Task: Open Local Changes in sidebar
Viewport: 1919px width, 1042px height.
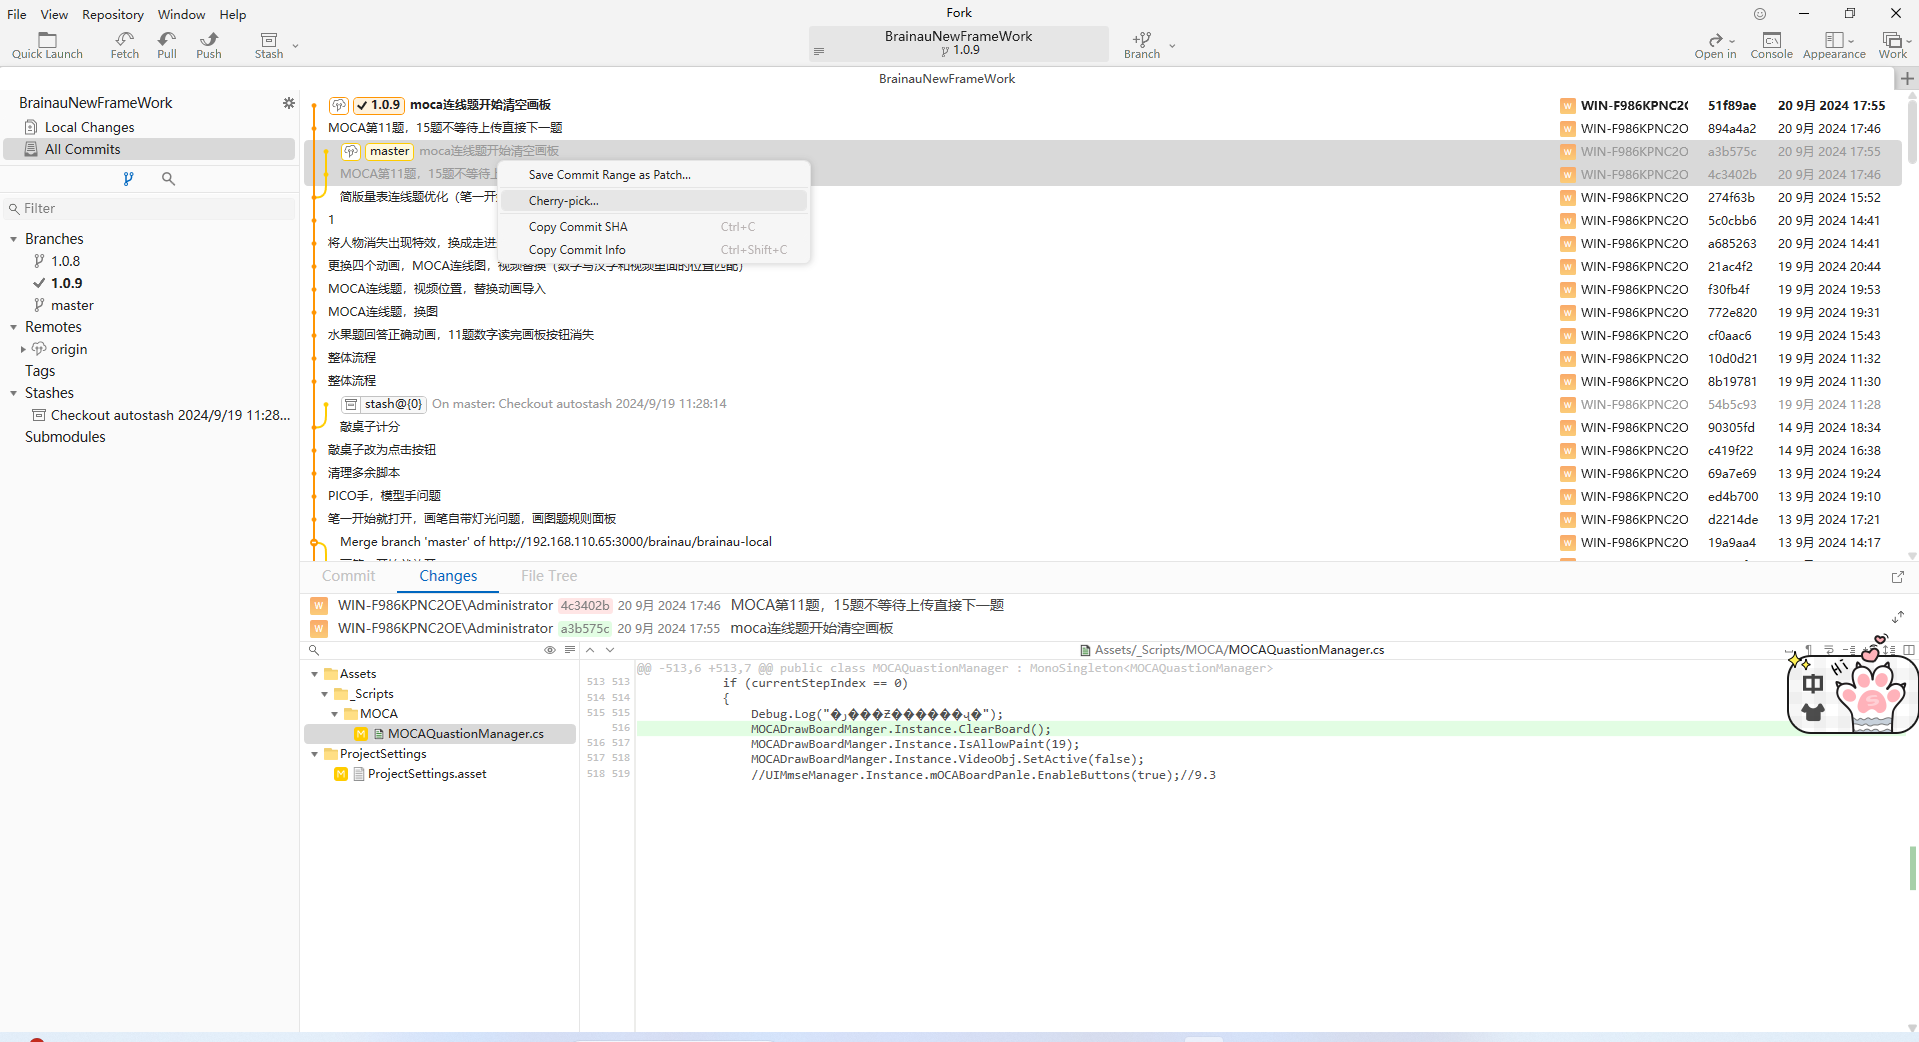Action: (x=150, y=127)
